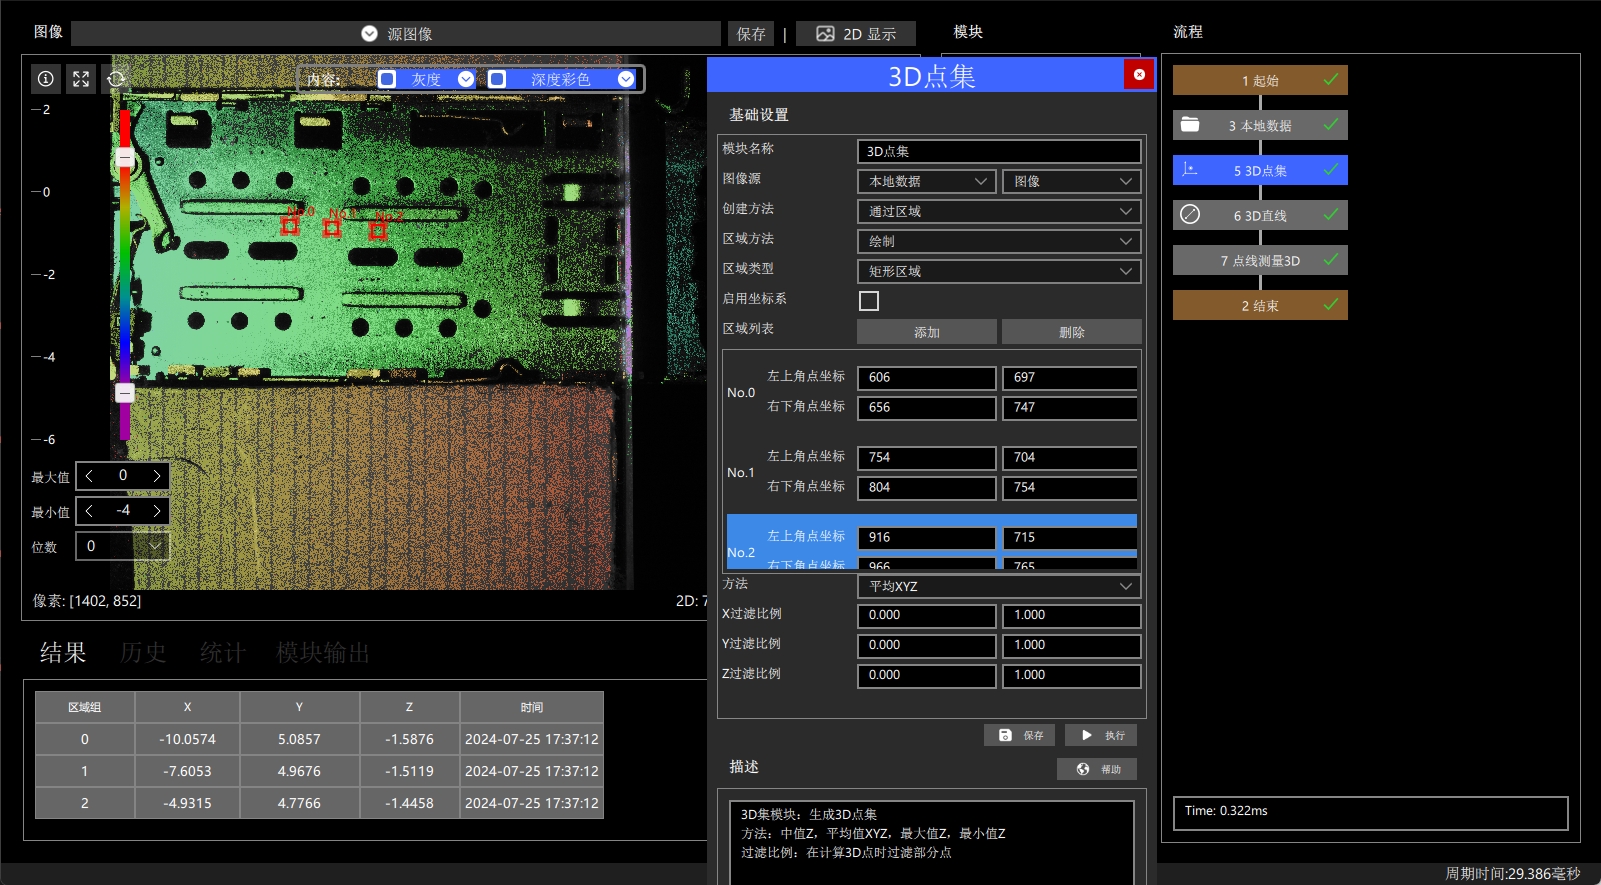Open the 区域类型 矩形区域 dropdown
1601x885 pixels.
coord(999,272)
